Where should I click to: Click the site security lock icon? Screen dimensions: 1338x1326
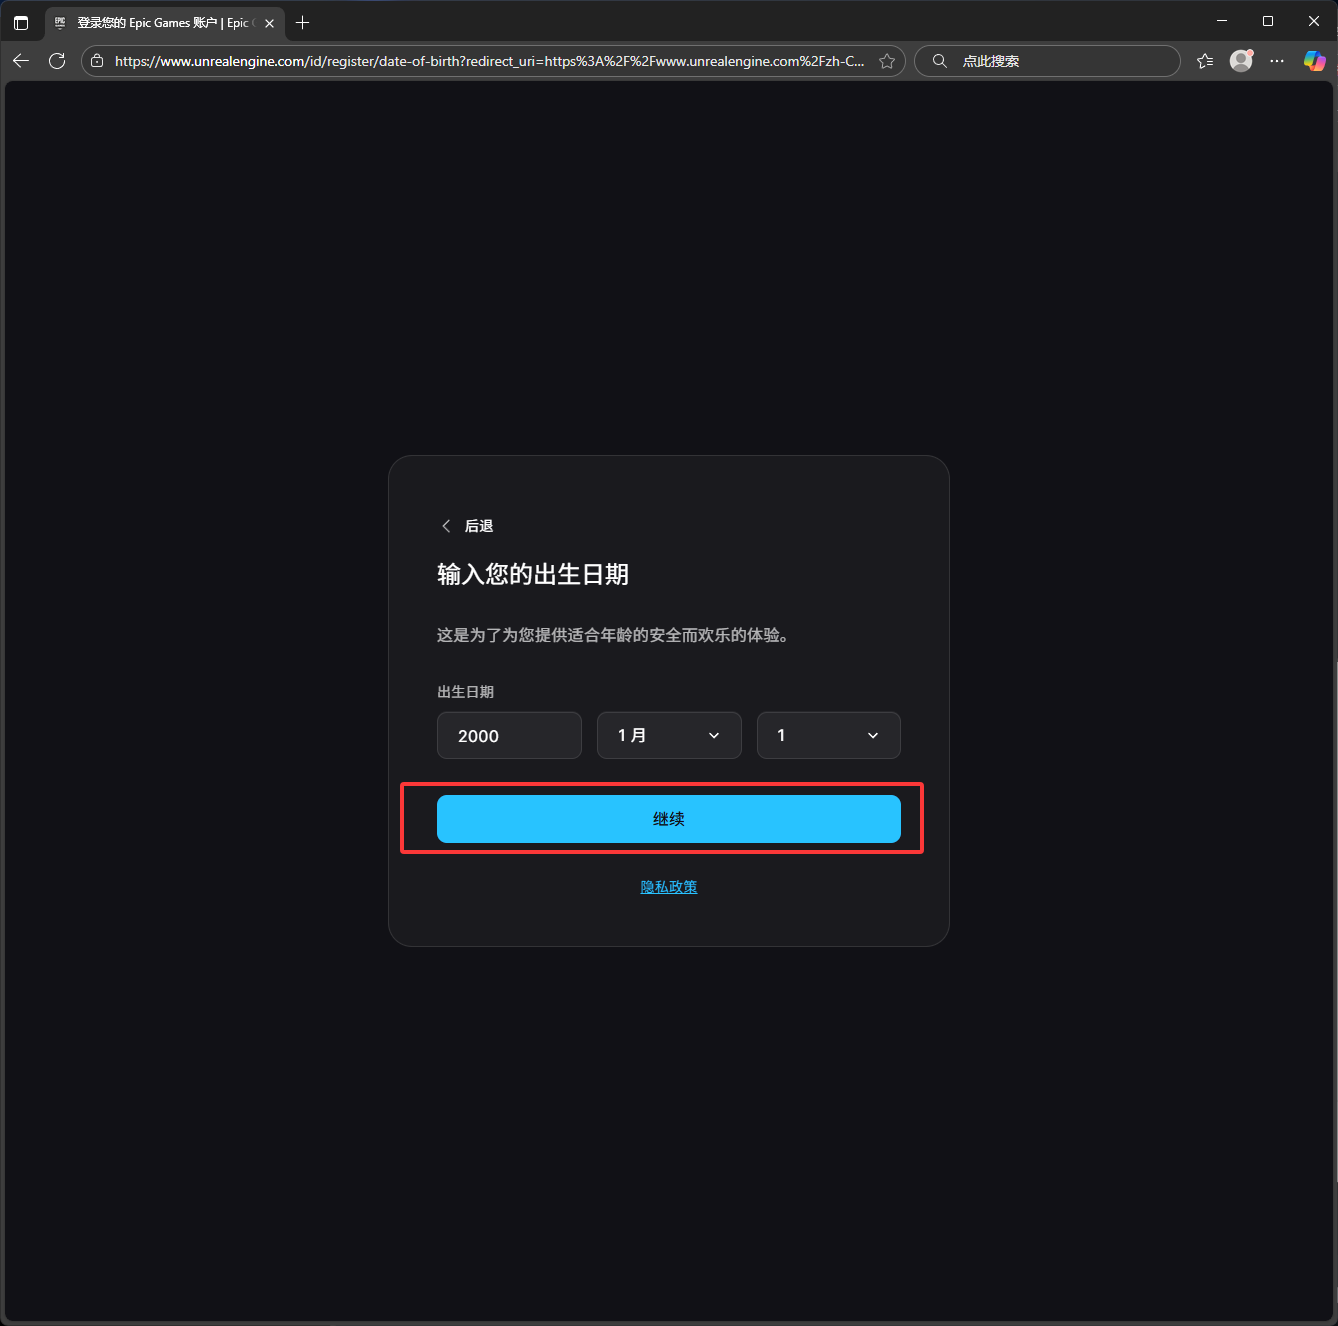[x=97, y=61]
